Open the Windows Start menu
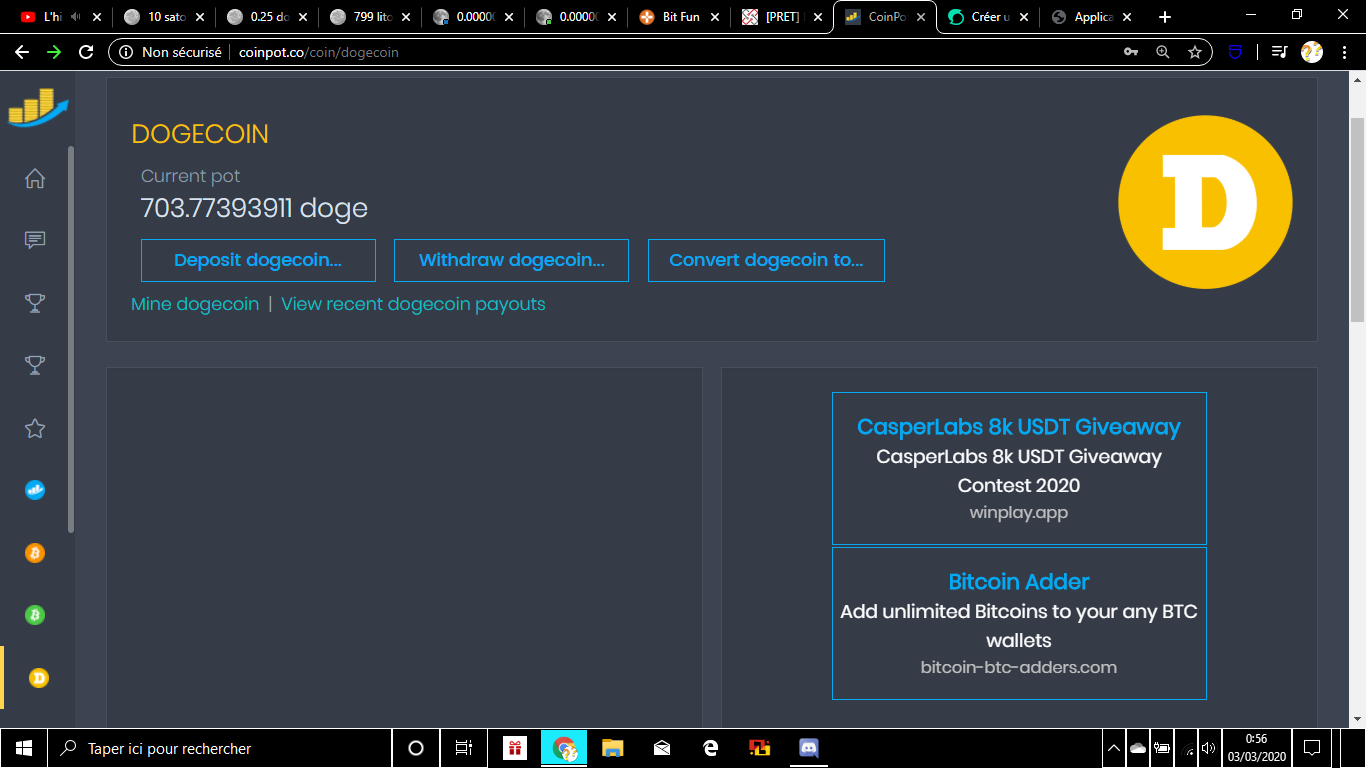This screenshot has height=768, width=1366. click(23, 748)
